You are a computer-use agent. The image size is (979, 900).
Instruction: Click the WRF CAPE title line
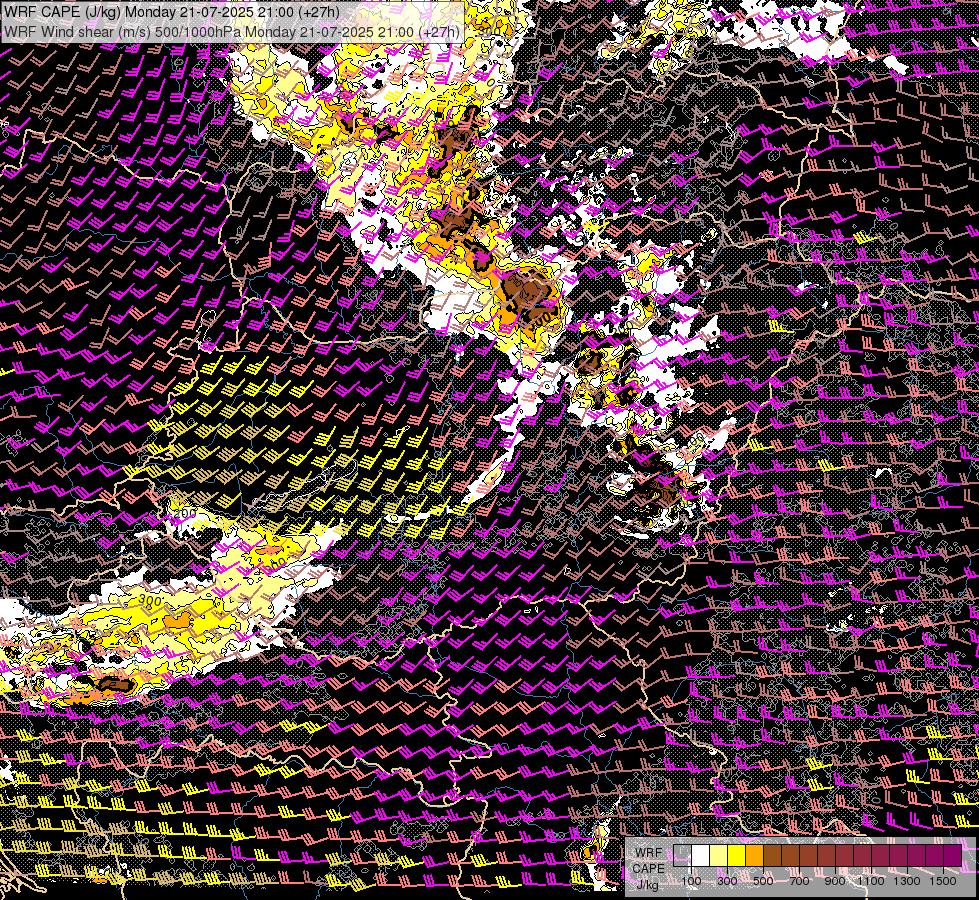[172, 12]
